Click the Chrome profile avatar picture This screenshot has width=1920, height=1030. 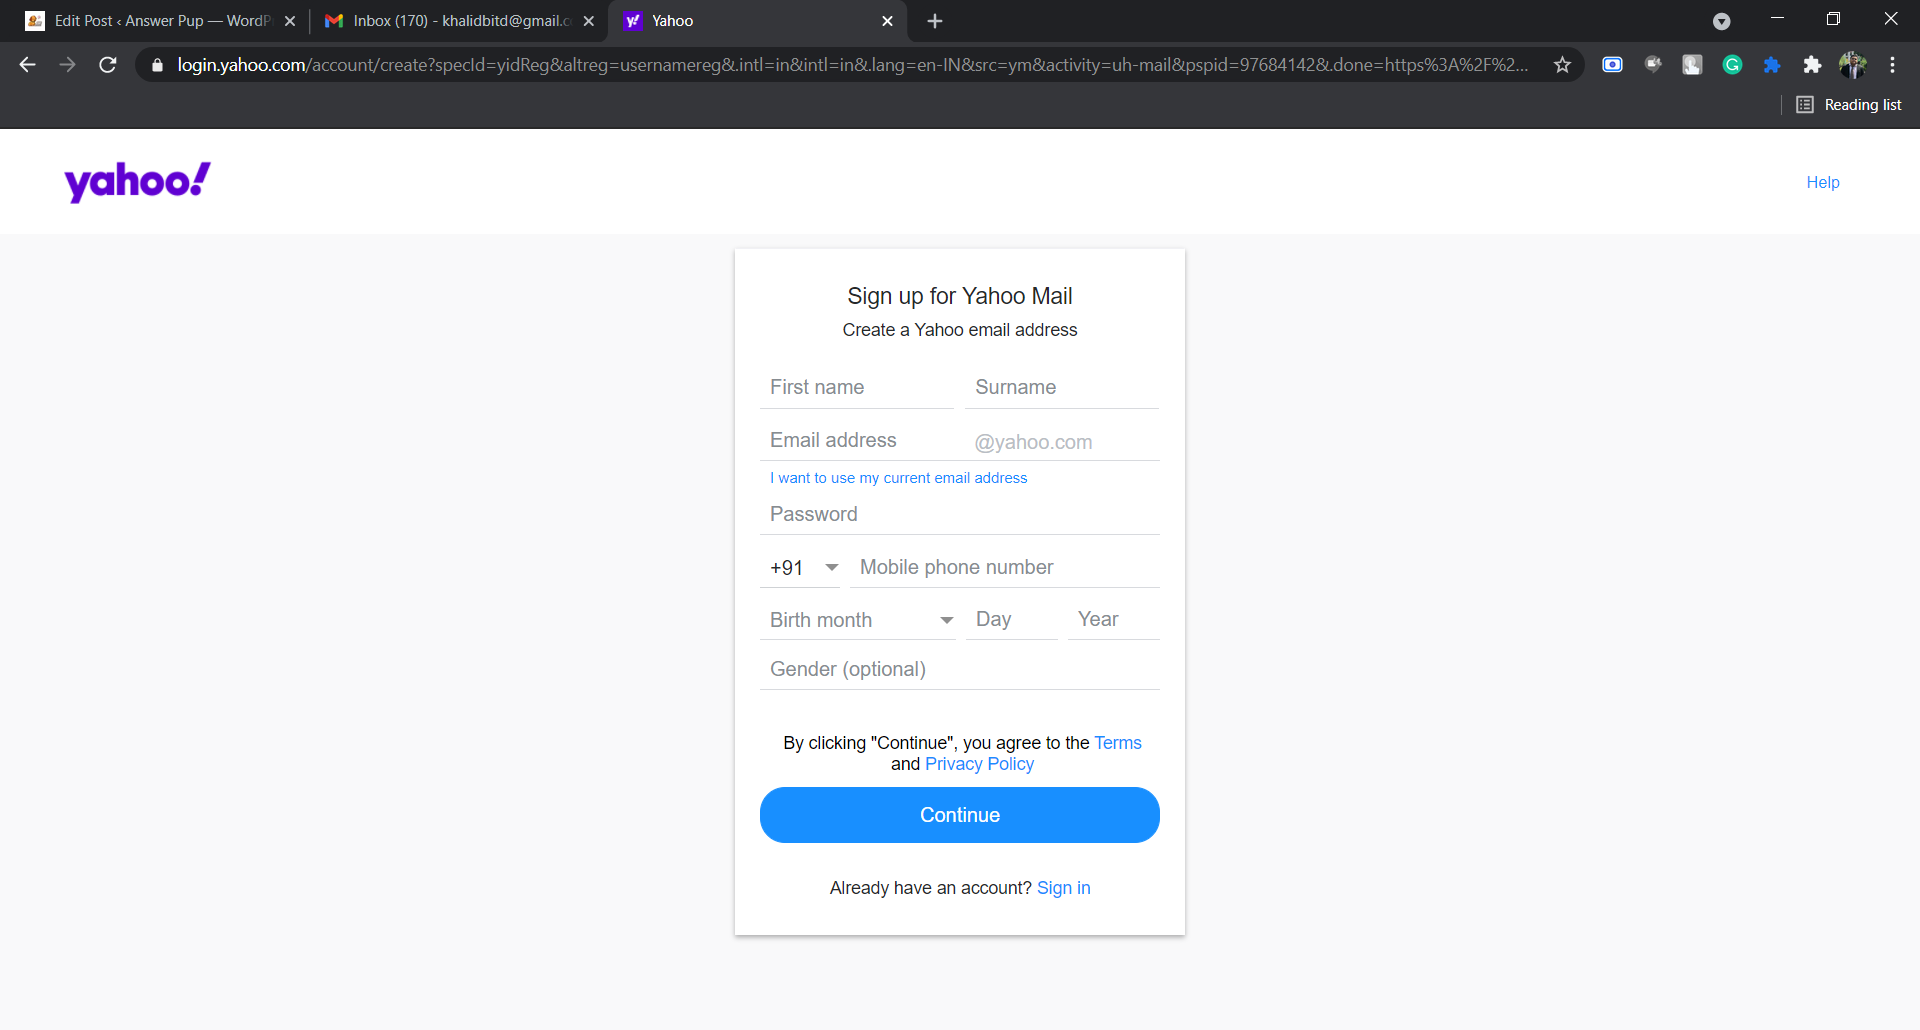(x=1853, y=64)
